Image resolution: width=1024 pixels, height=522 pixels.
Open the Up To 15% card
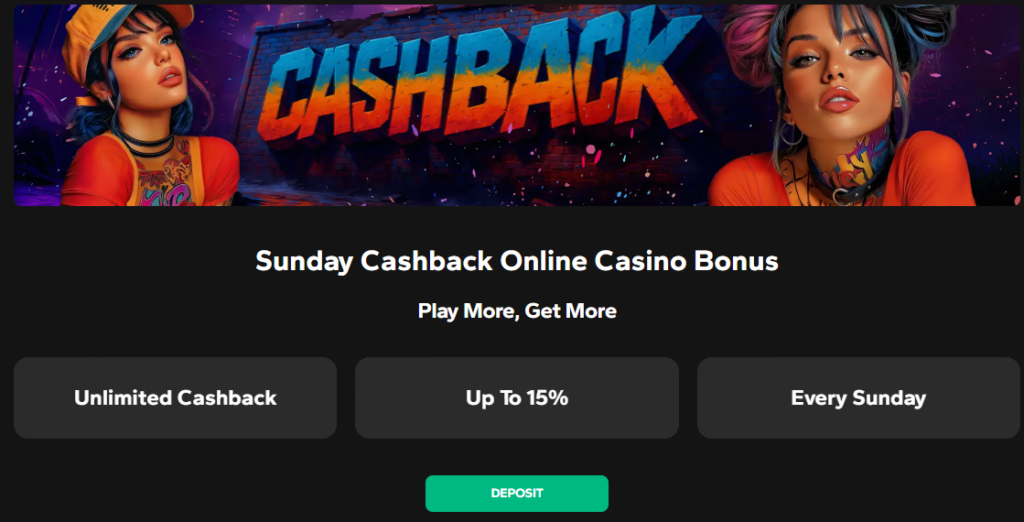coord(516,398)
